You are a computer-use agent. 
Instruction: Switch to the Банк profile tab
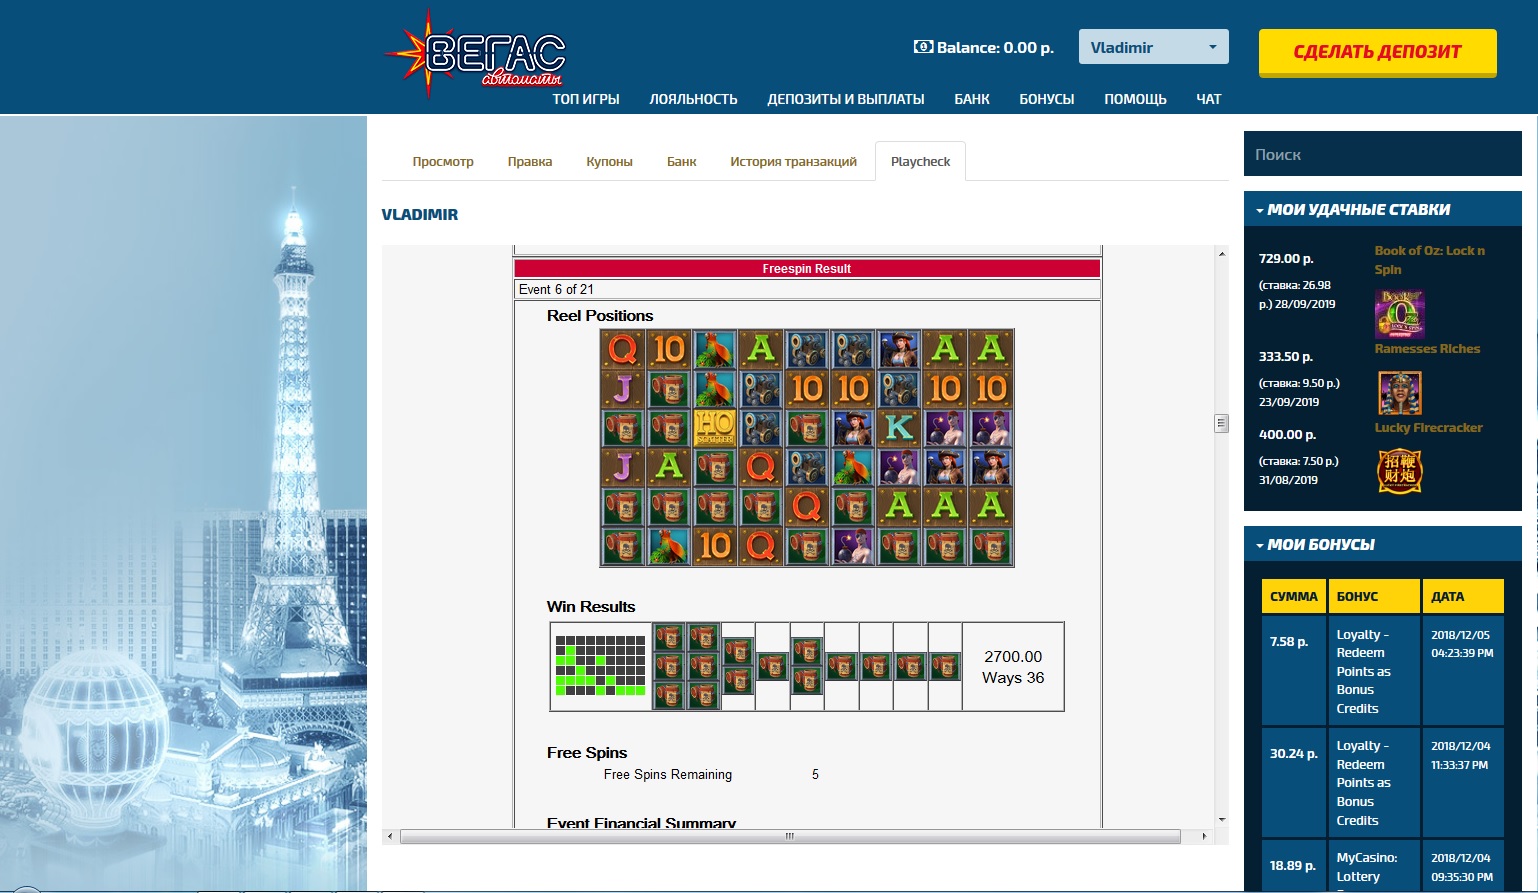click(x=682, y=161)
